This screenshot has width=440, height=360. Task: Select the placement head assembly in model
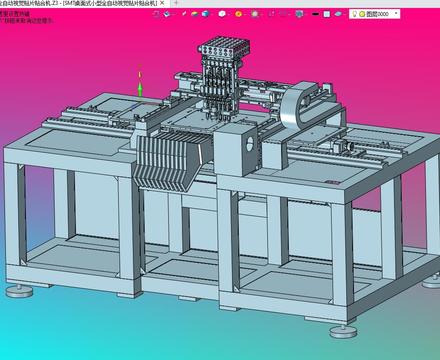point(223,78)
